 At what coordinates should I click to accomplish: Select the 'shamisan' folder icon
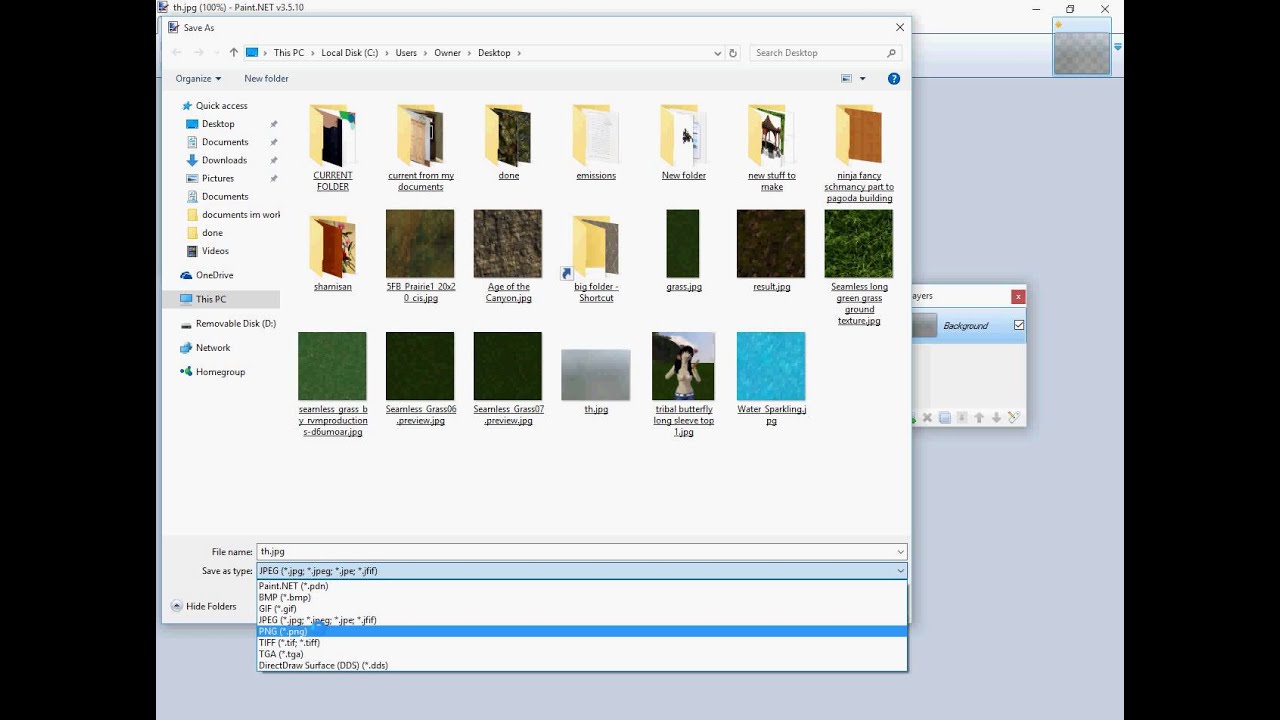[332, 247]
